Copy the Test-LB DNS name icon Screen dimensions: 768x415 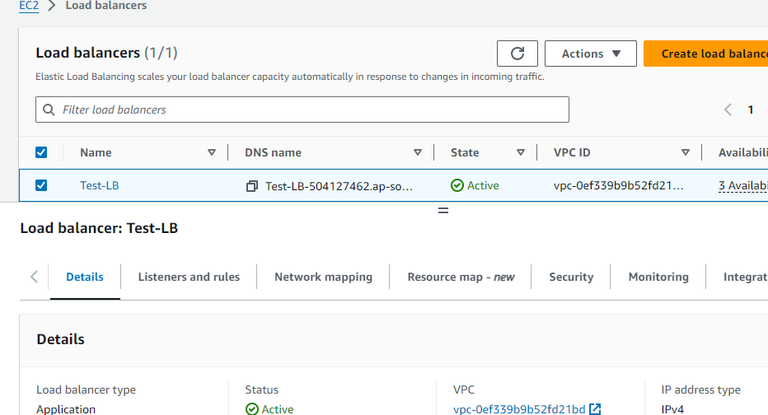tap(252, 186)
